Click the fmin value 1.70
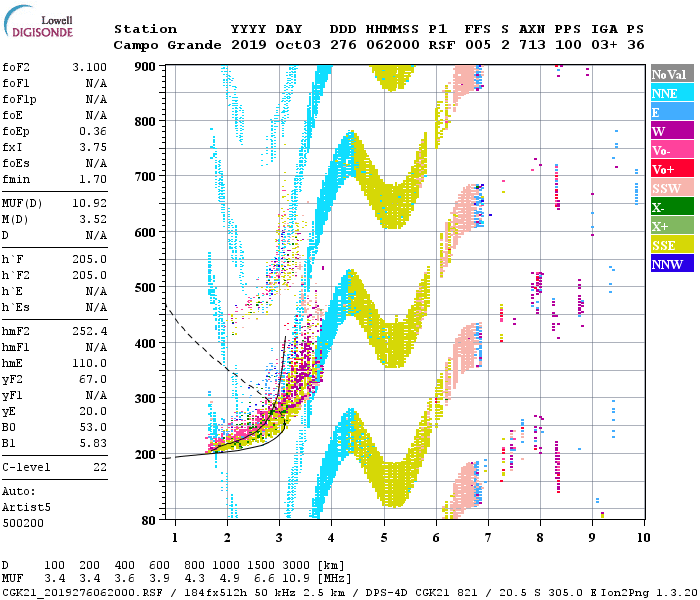The height and width of the screenshot is (600, 700). coord(93,179)
